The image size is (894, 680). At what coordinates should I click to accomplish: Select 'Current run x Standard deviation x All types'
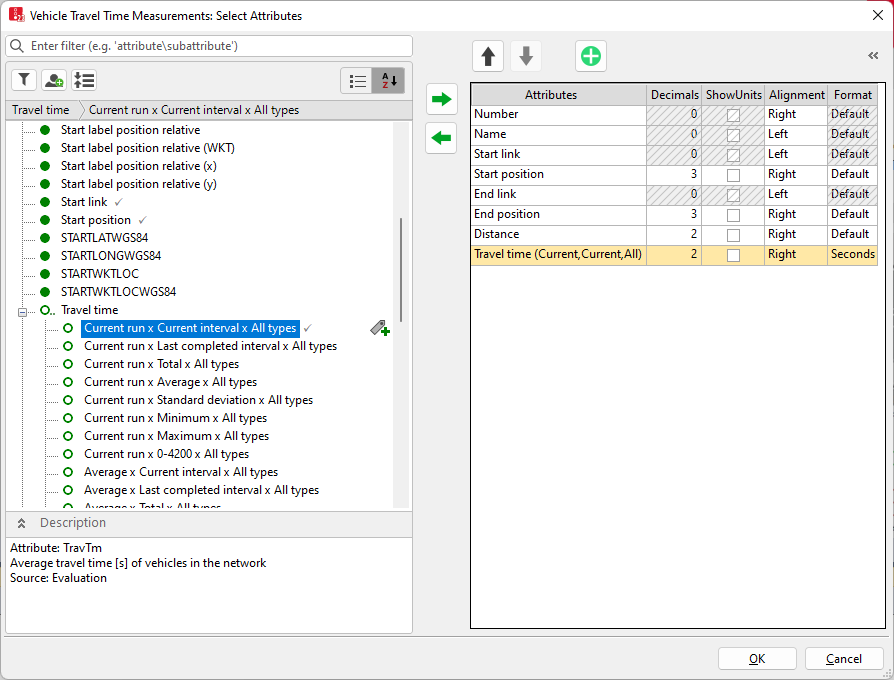pos(198,400)
